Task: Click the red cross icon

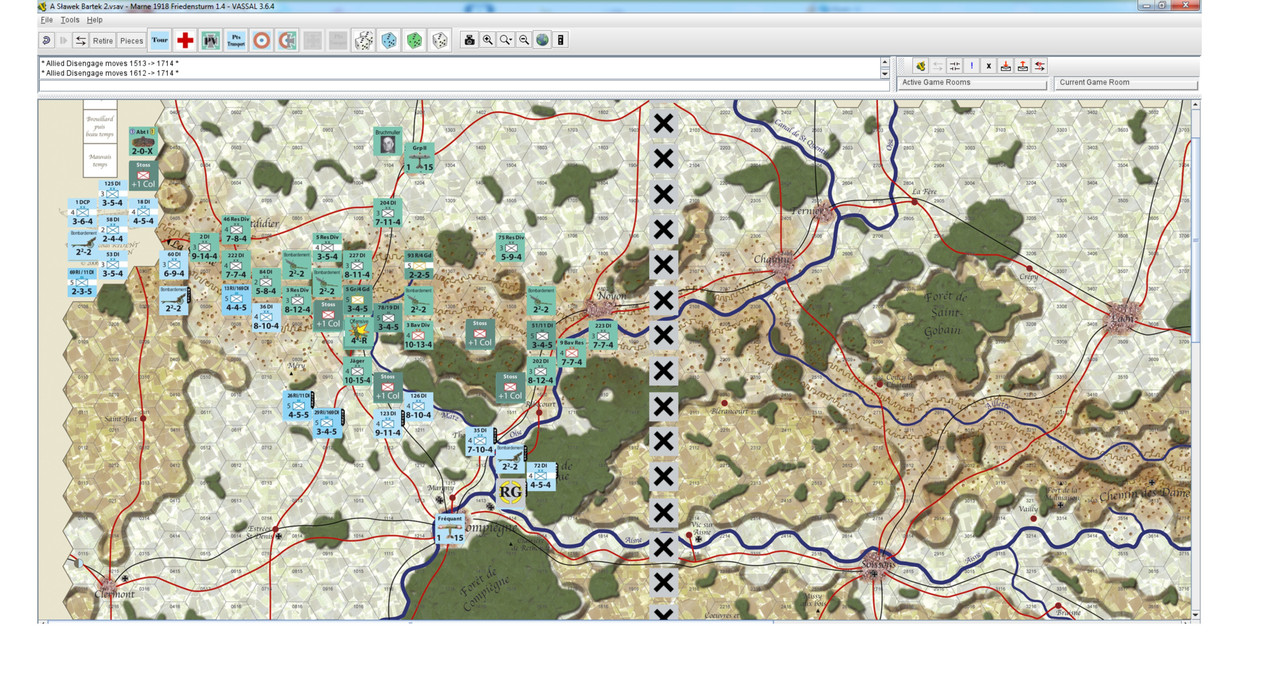Action: (x=185, y=40)
